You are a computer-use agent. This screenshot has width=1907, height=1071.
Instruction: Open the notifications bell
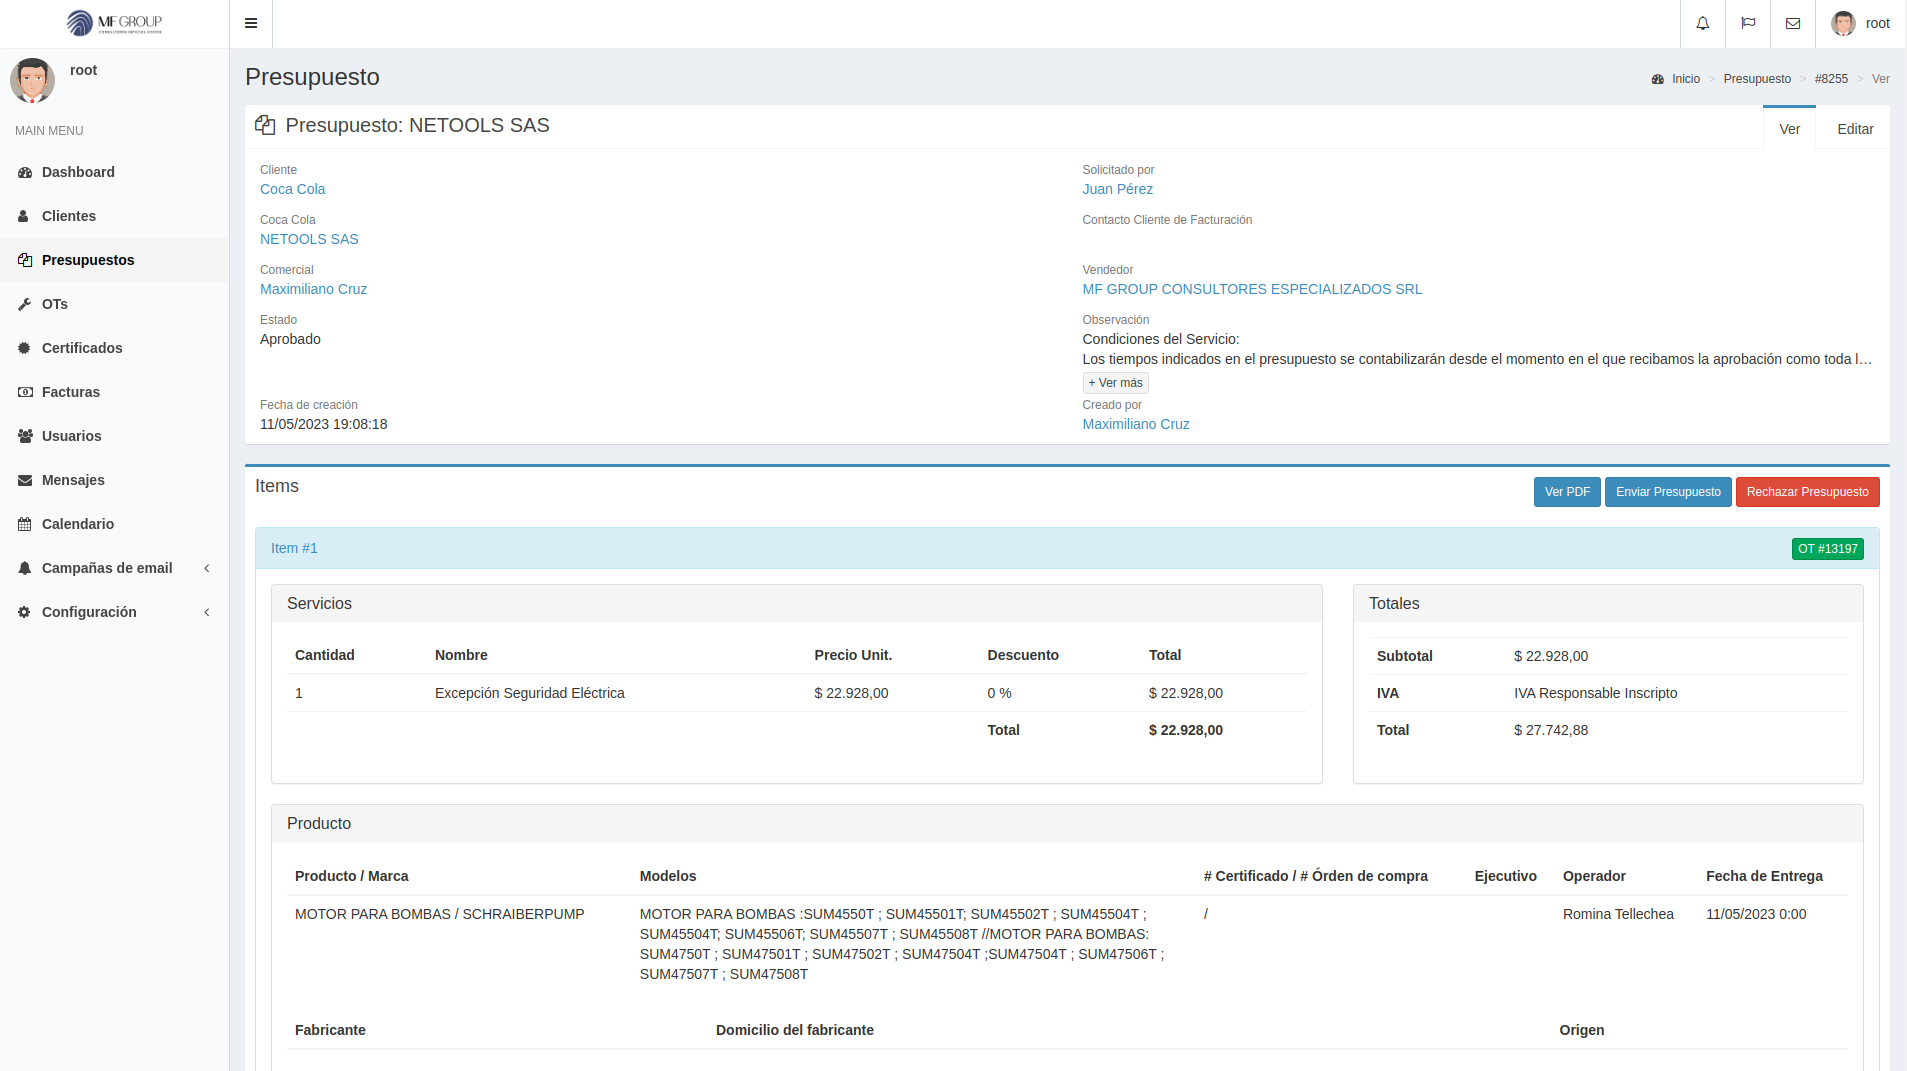(1702, 23)
